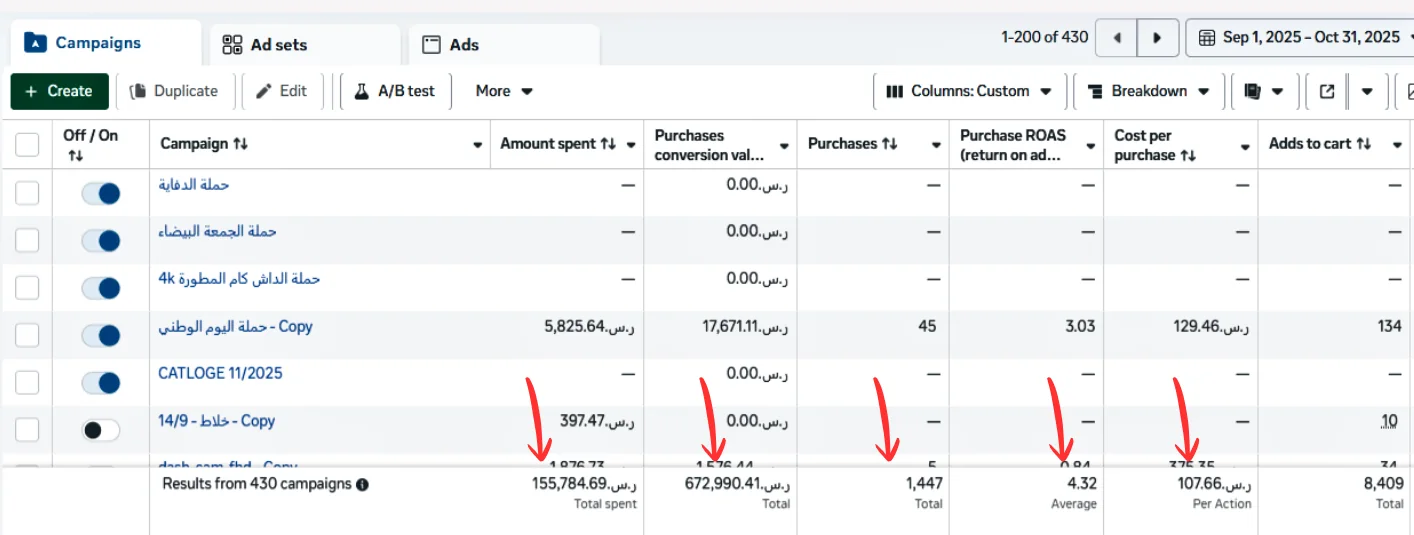Viewport: 1414px width, 535px height.
Task: Check the box for 14/9 - خلاط - Copy row
Action: point(27,430)
